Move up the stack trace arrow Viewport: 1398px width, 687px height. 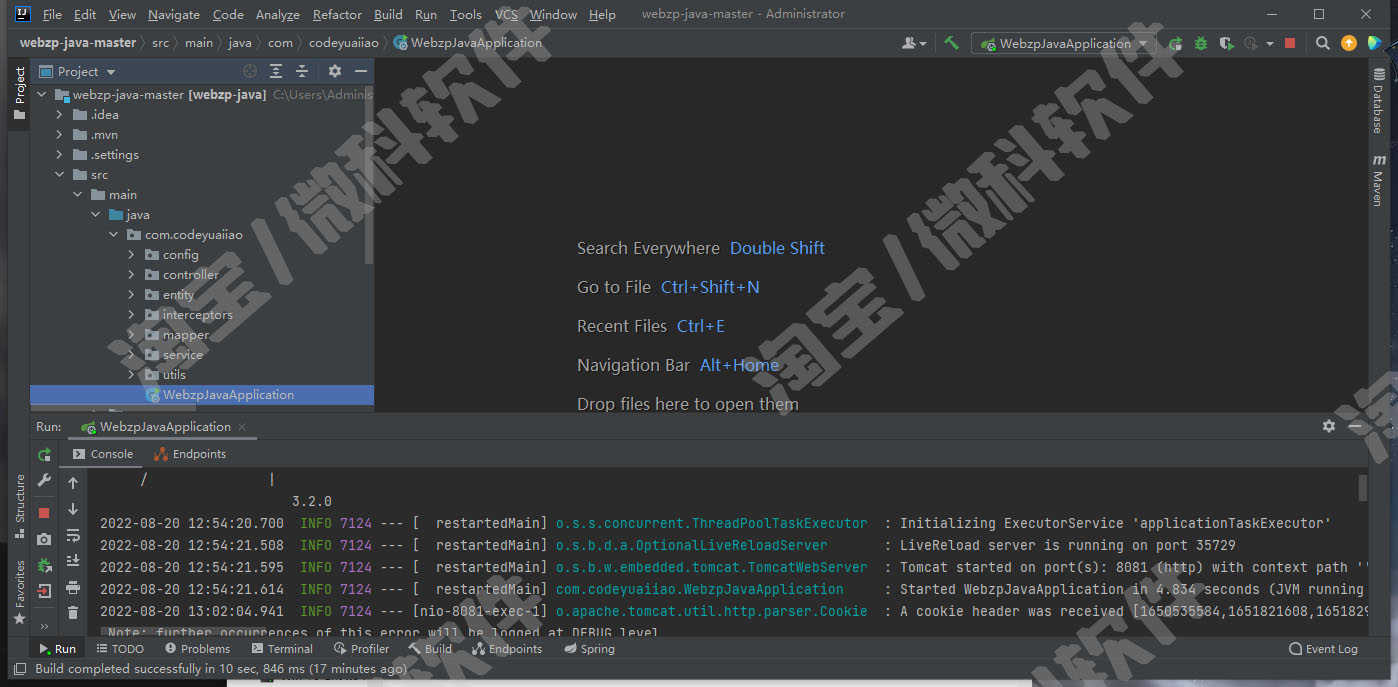73,483
